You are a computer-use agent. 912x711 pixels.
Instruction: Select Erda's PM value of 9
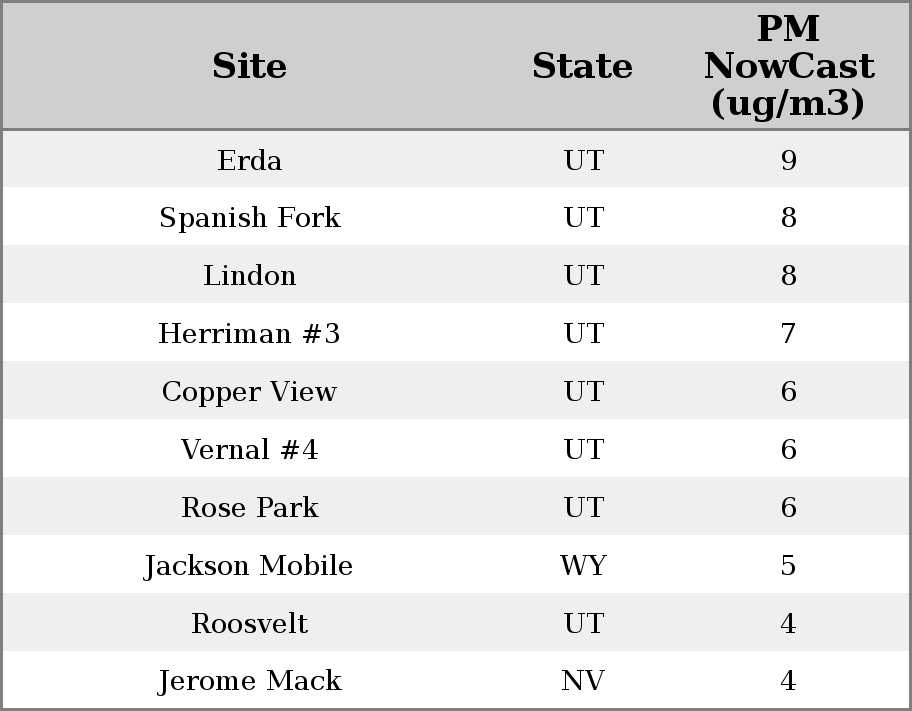coord(788,160)
